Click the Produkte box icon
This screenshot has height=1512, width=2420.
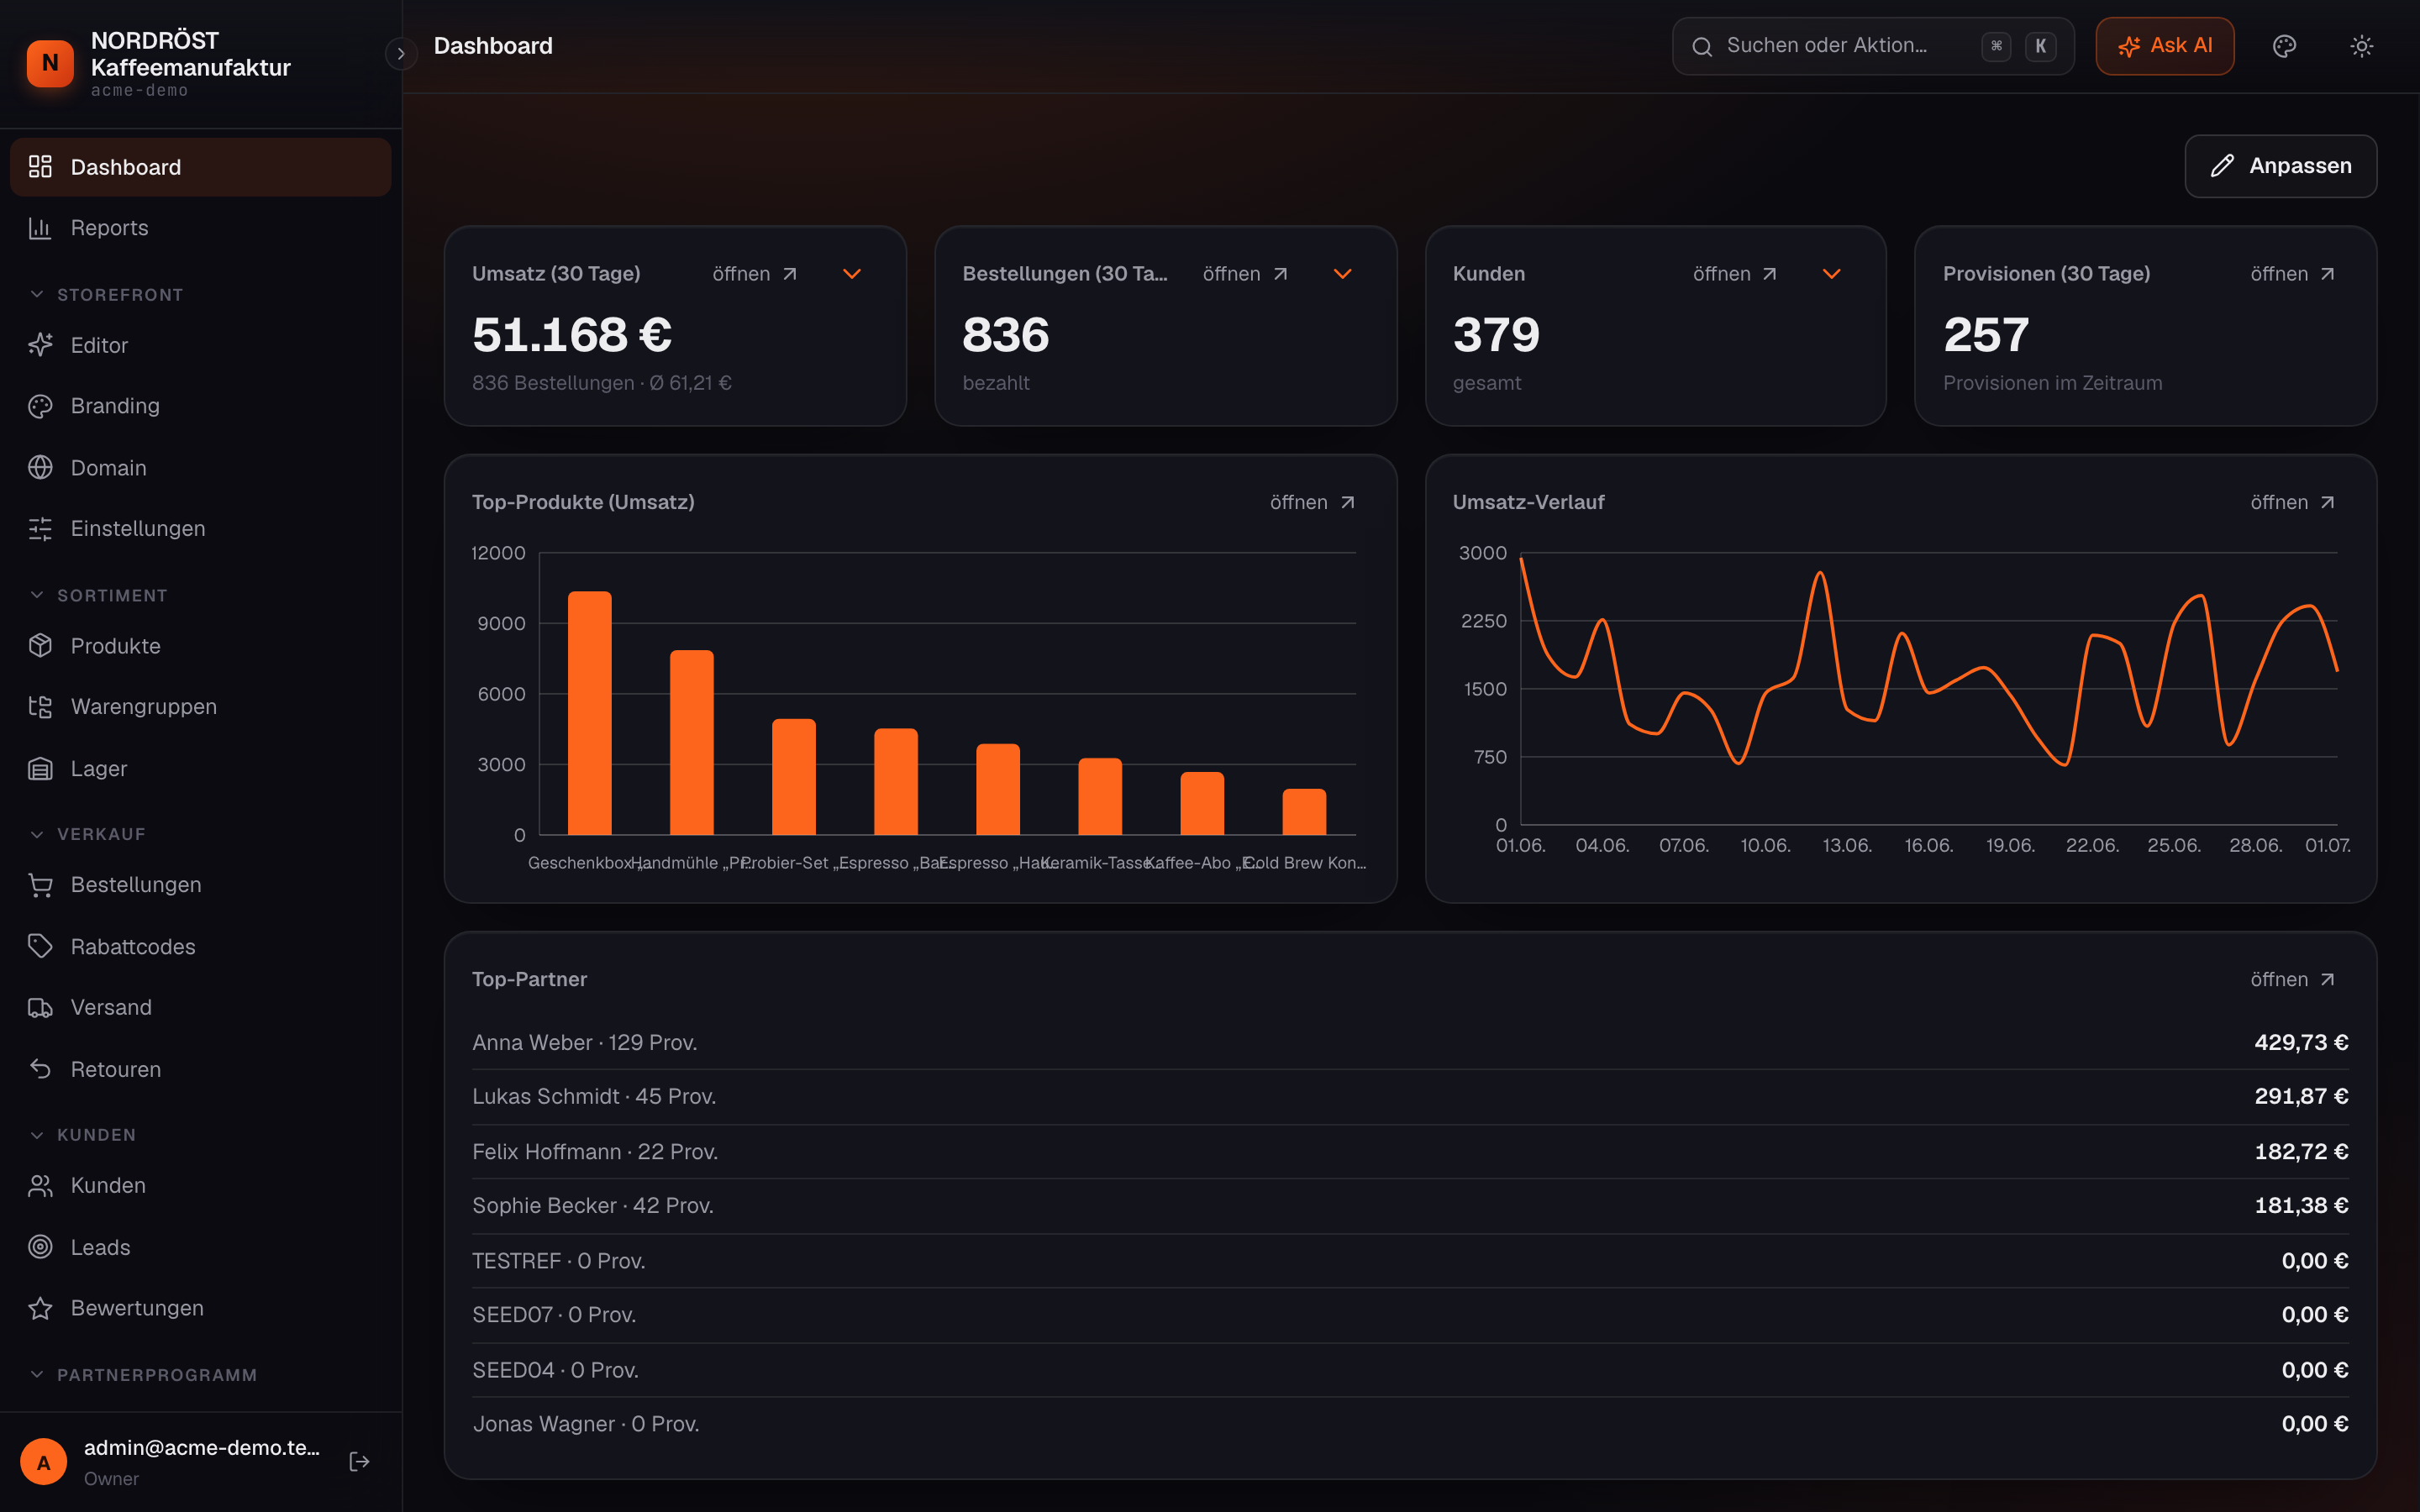(x=40, y=646)
